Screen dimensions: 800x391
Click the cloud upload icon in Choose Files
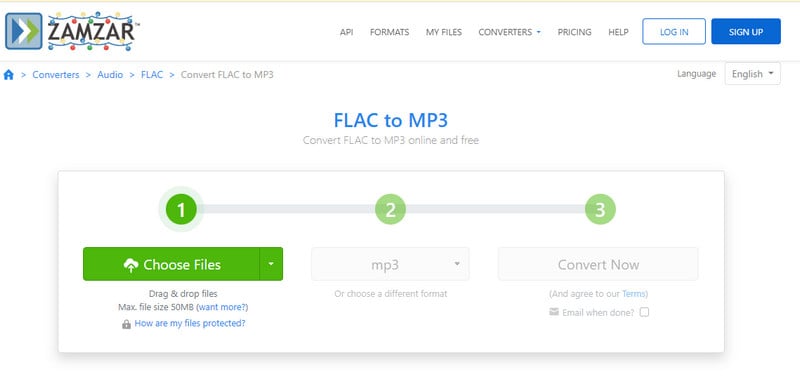(131, 265)
